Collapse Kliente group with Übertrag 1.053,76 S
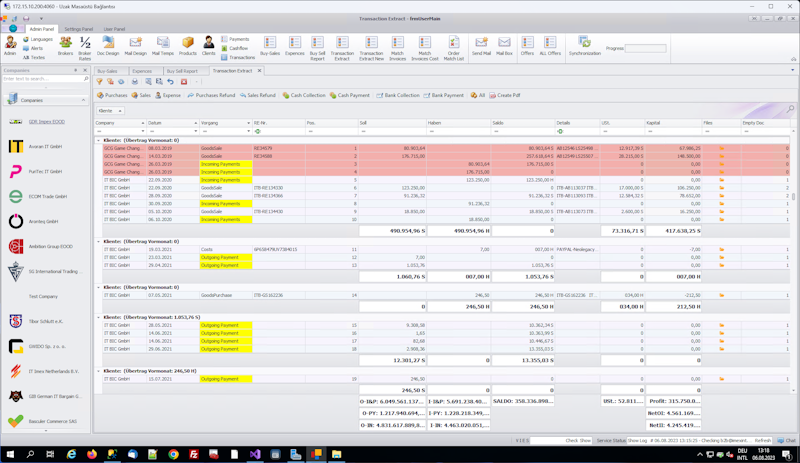800x463 pixels. (98, 318)
